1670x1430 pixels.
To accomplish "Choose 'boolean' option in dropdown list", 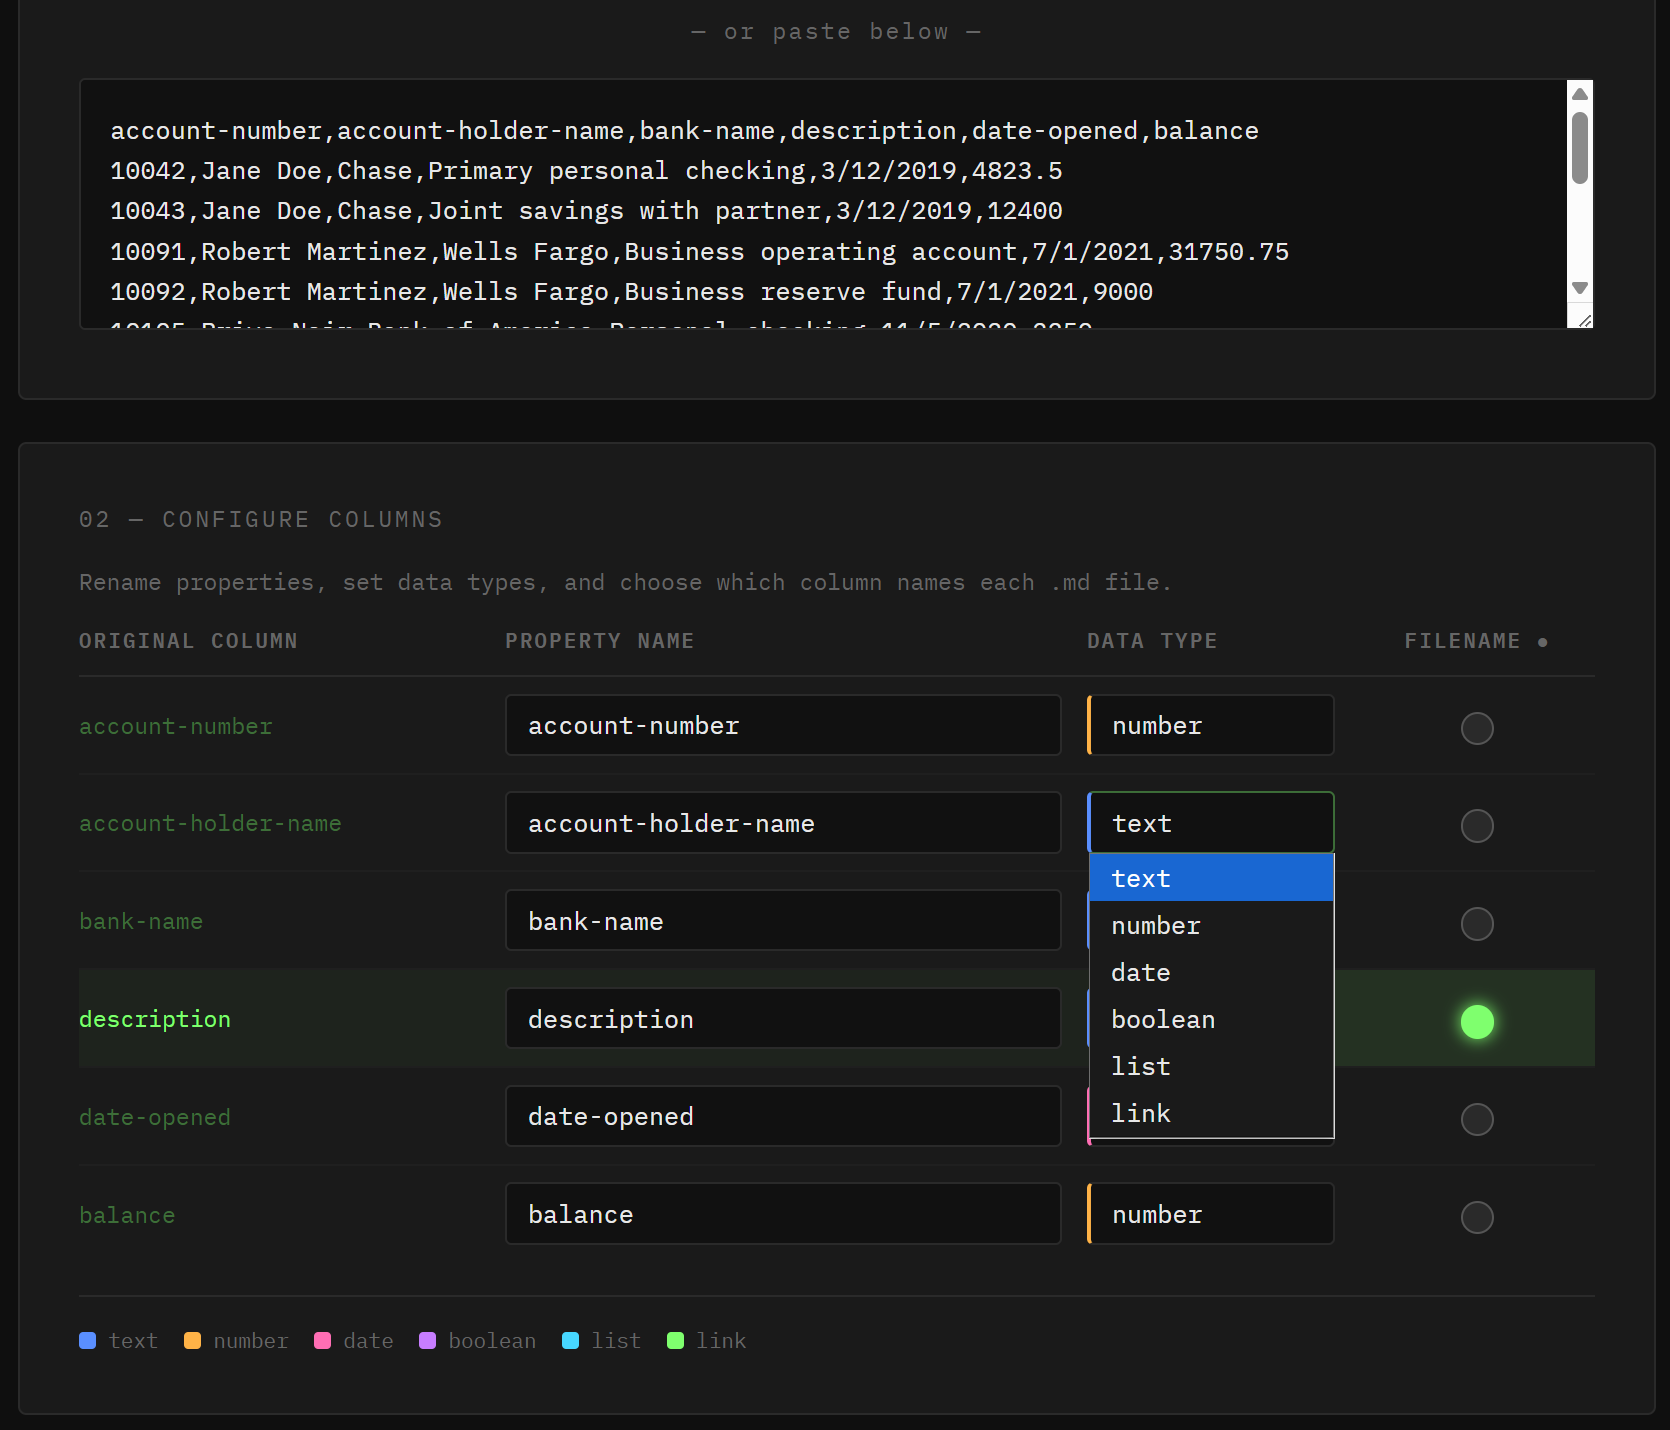I will [x=1211, y=1019].
